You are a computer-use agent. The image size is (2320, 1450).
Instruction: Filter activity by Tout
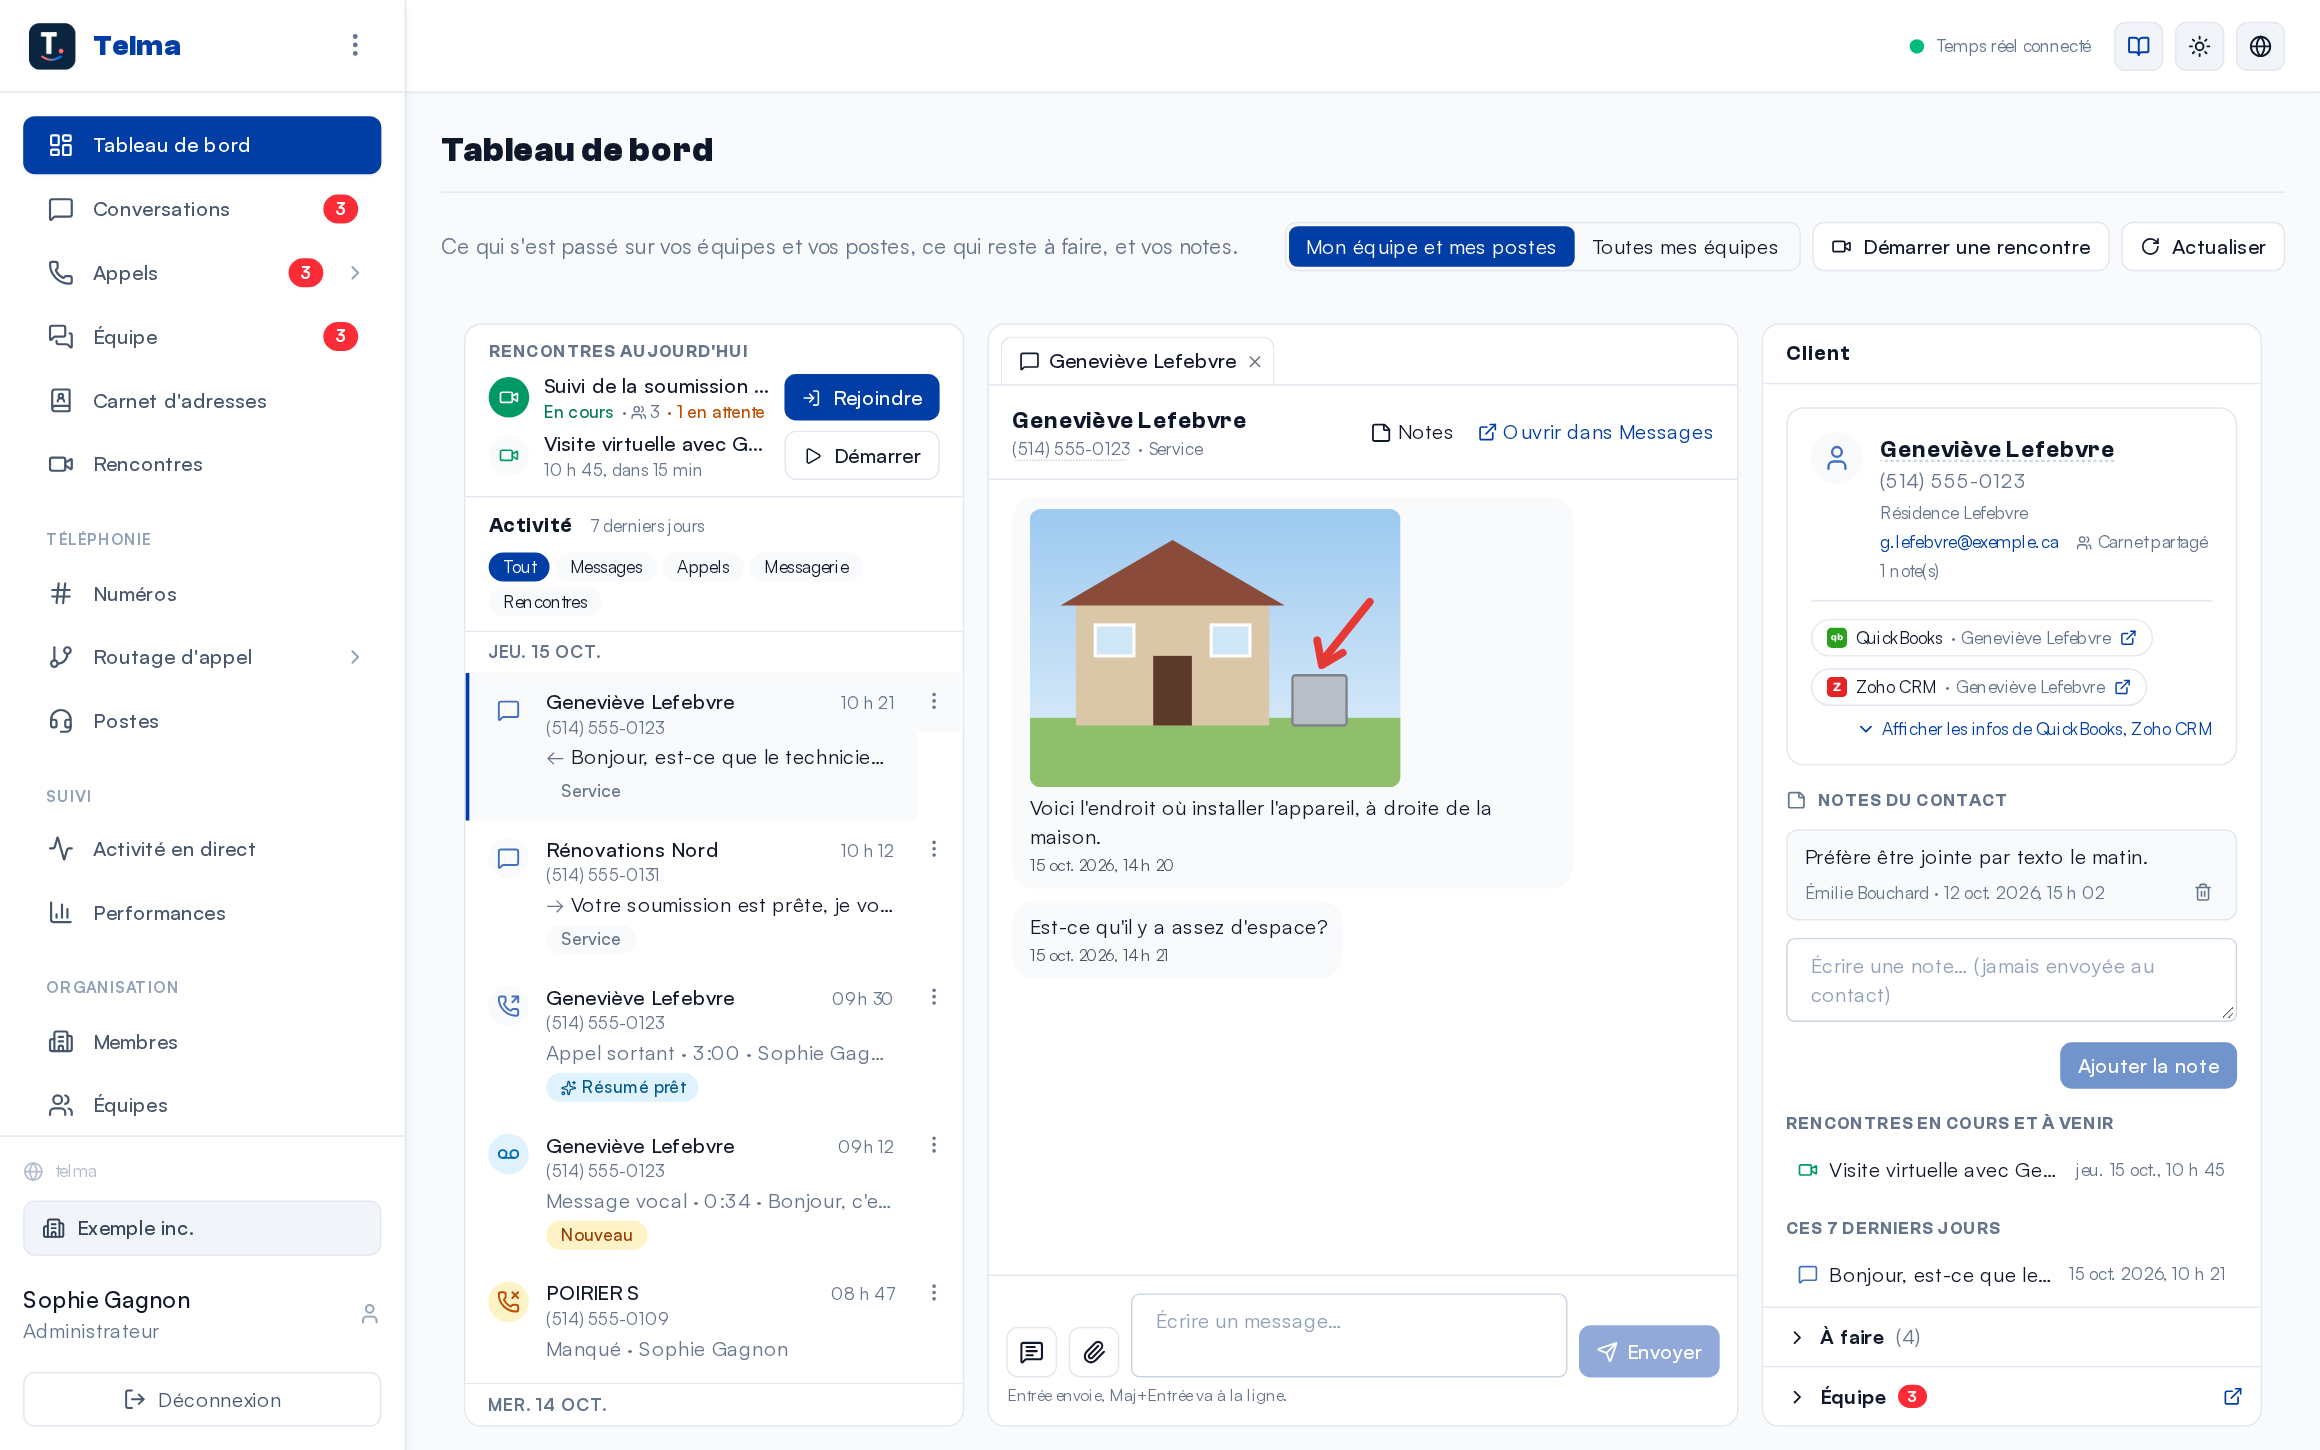[x=519, y=567]
